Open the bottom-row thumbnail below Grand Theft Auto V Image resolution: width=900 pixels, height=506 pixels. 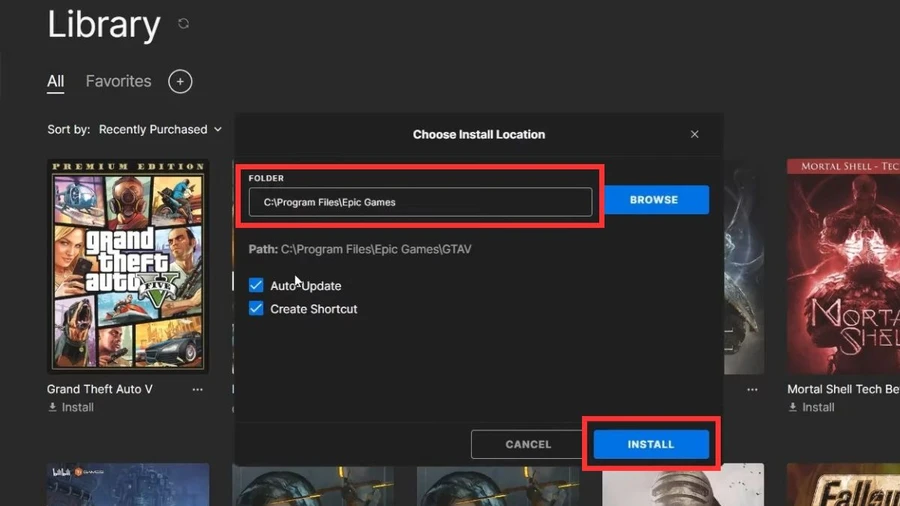click(x=128, y=485)
